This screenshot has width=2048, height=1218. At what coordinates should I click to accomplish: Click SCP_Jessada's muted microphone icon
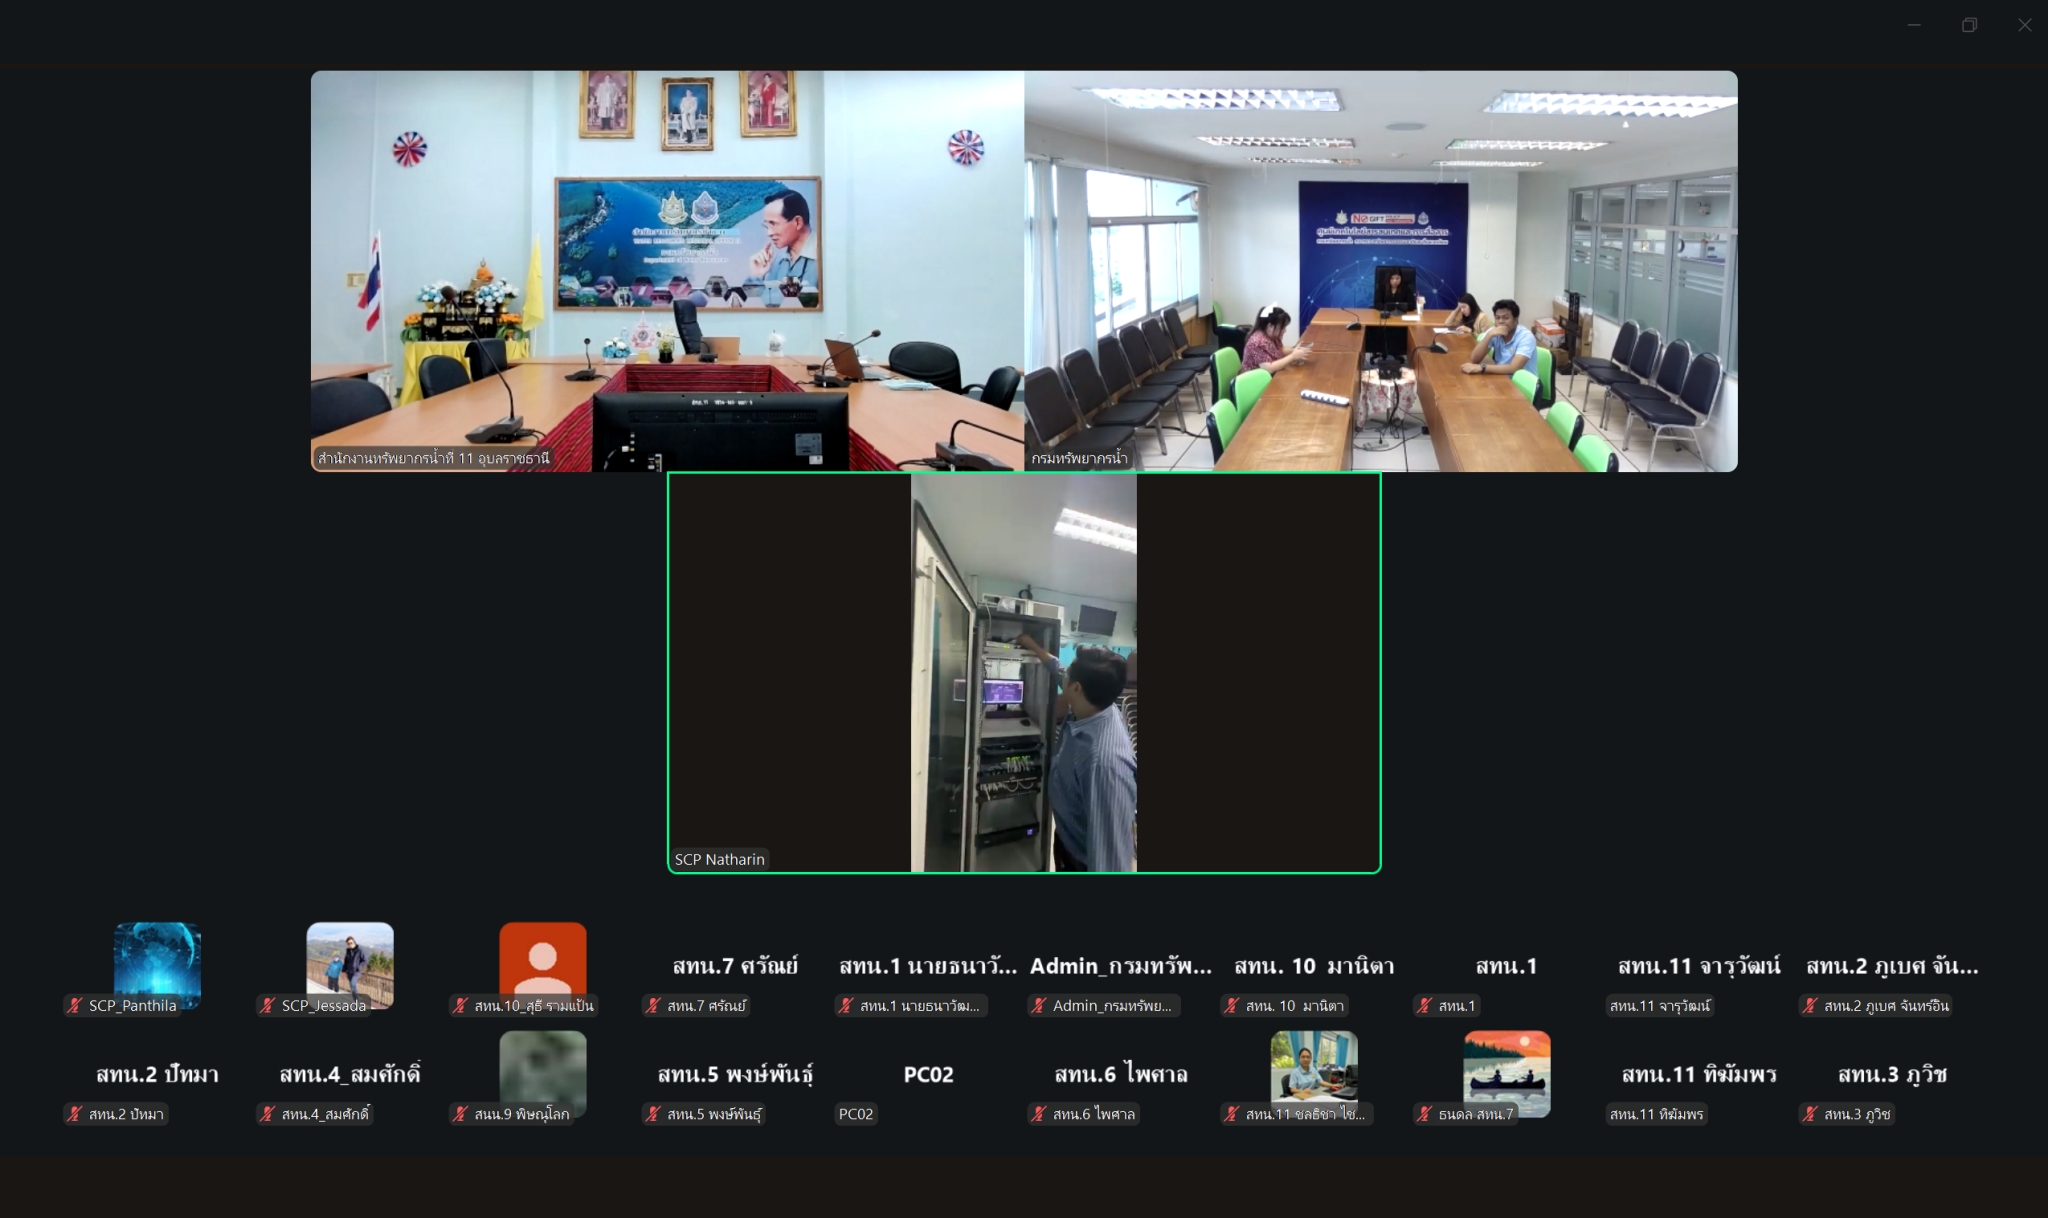[x=268, y=1006]
